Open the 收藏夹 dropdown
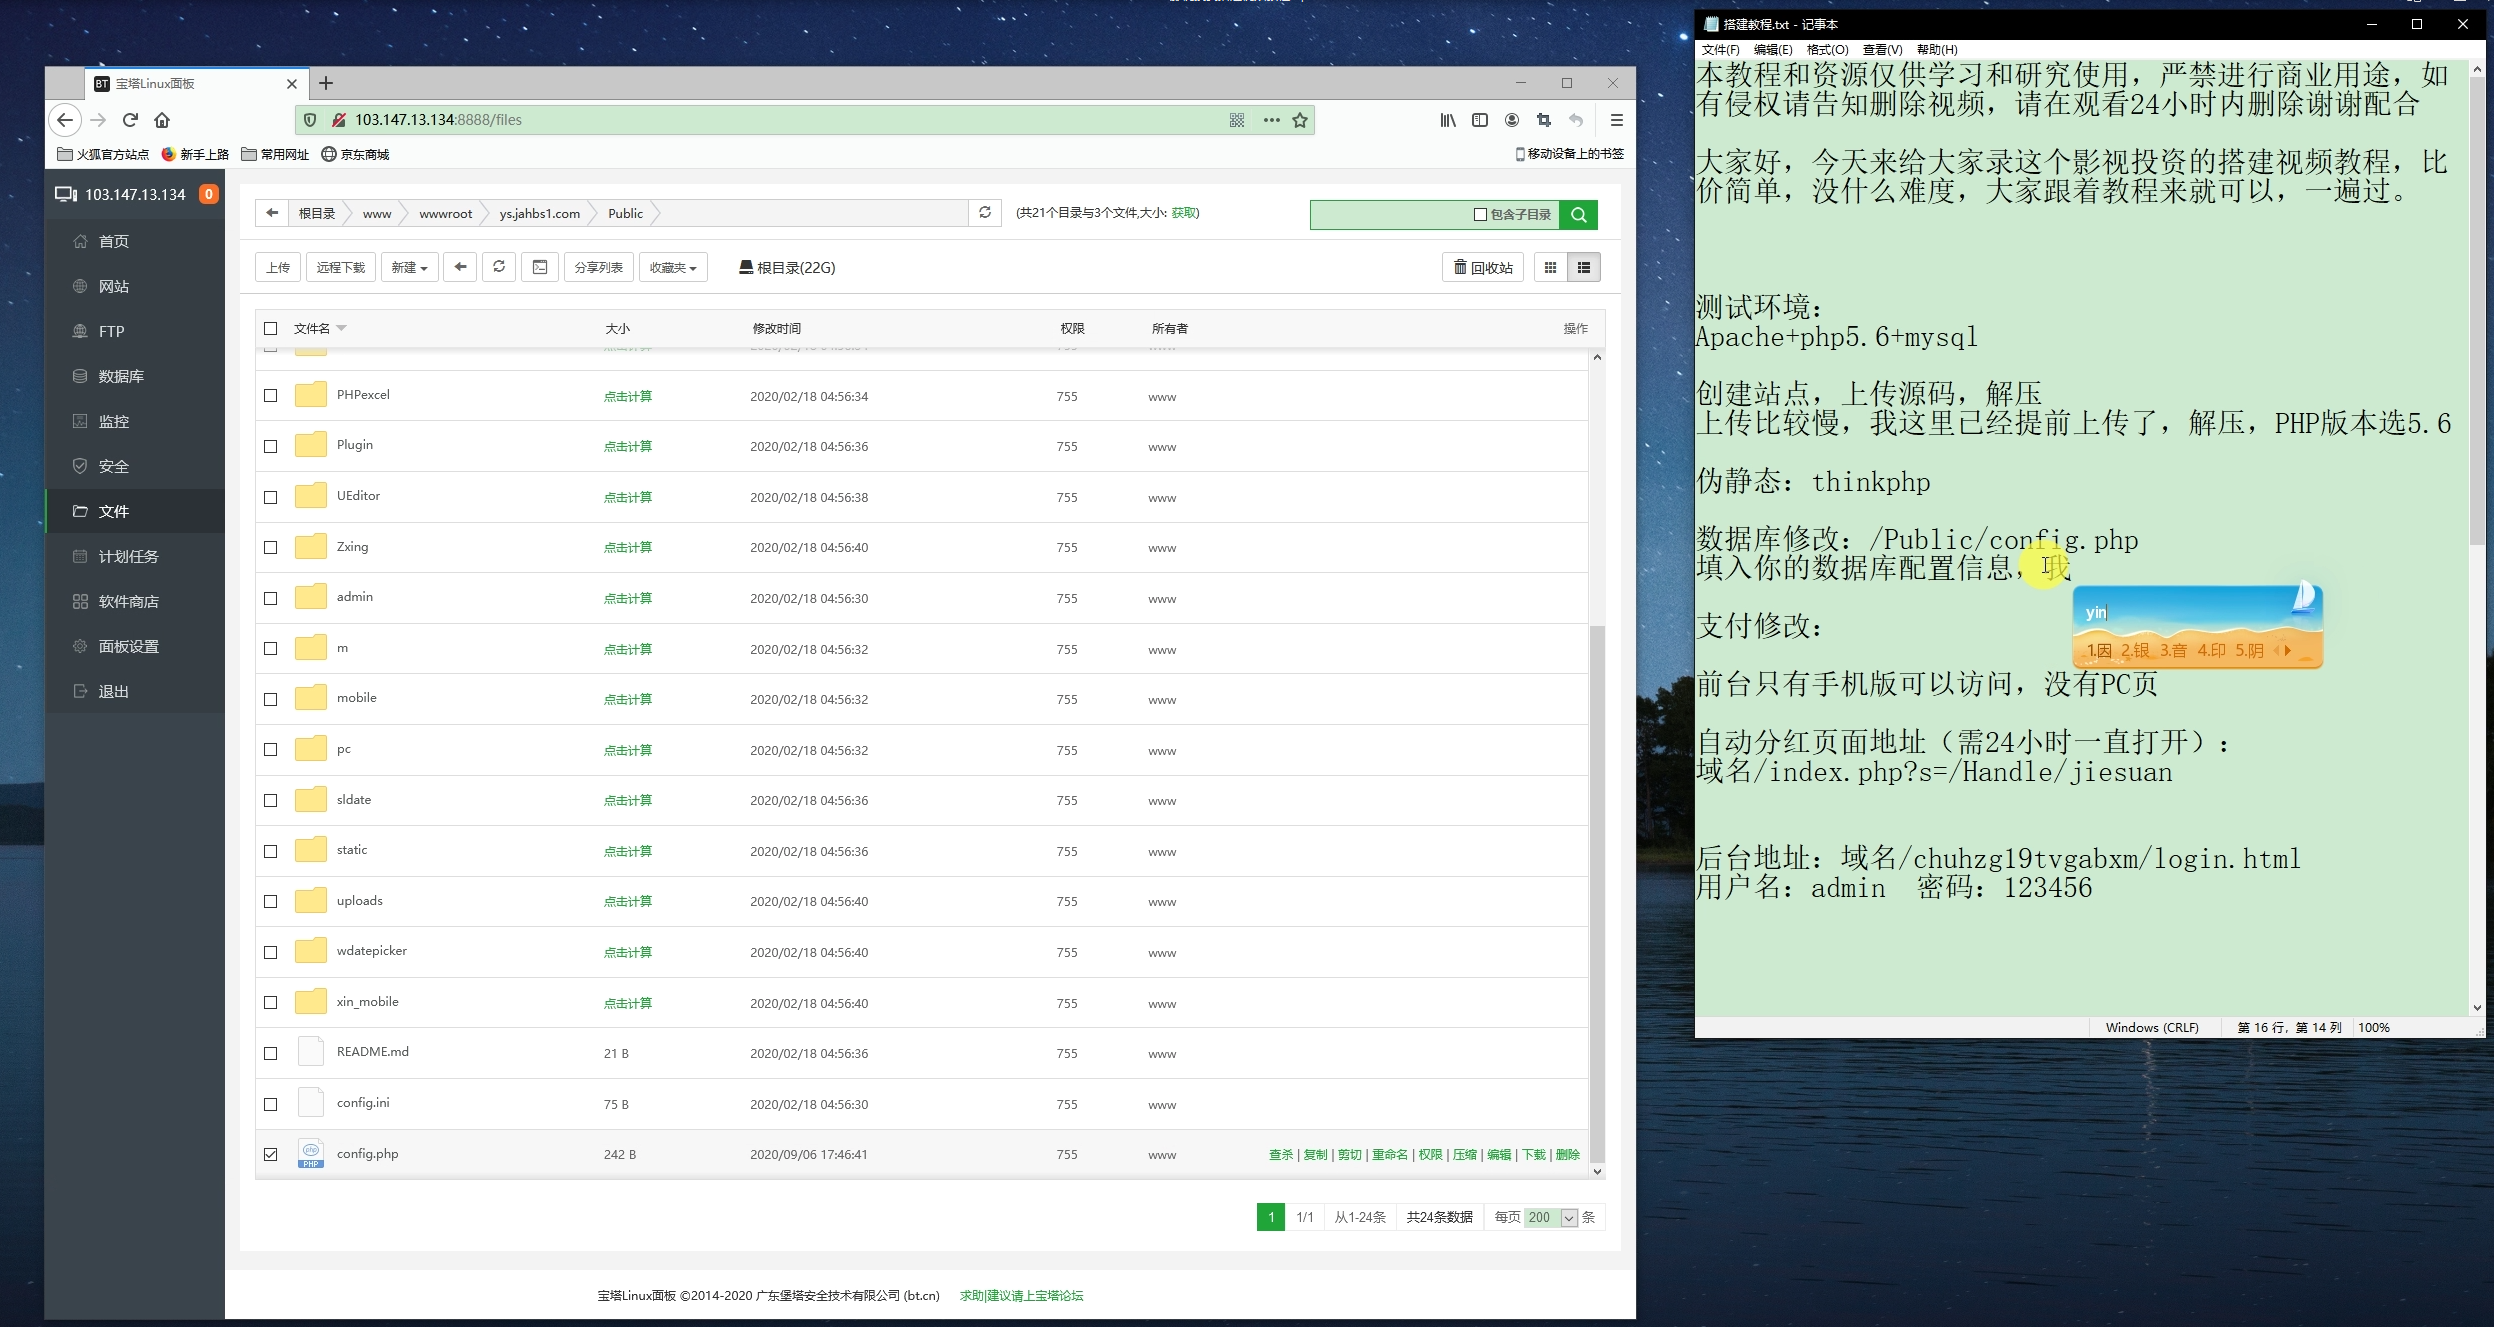This screenshot has width=2494, height=1327. click(x=672, y=267)
